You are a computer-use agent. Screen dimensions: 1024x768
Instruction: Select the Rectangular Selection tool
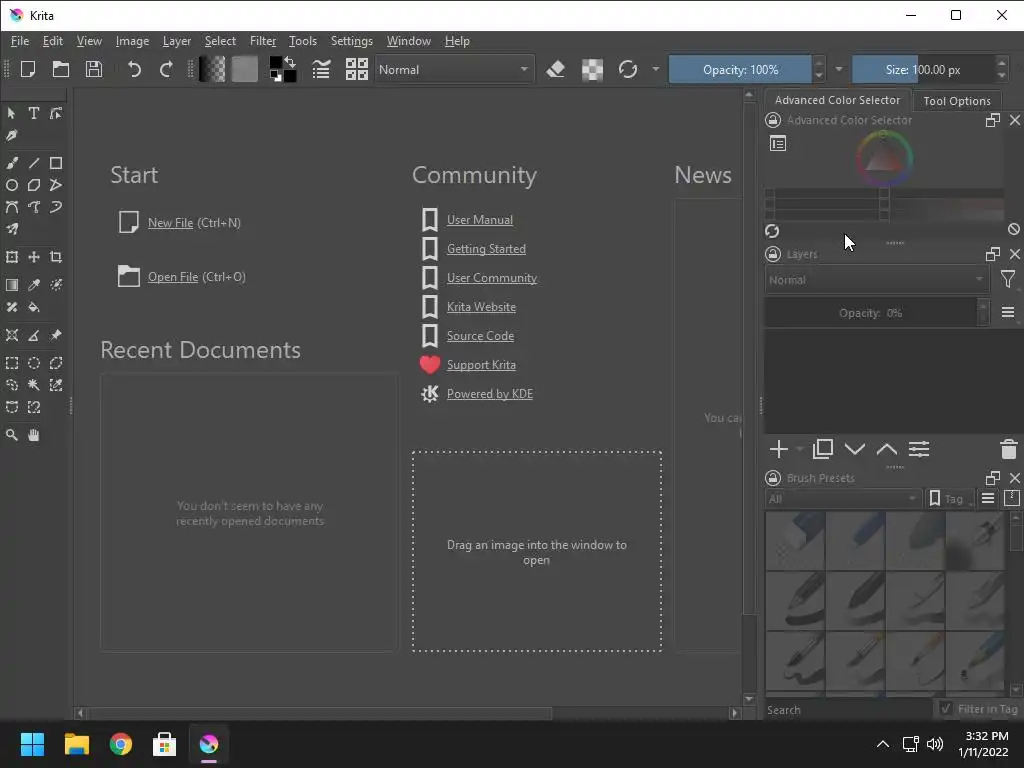click(x=12, y=363)
